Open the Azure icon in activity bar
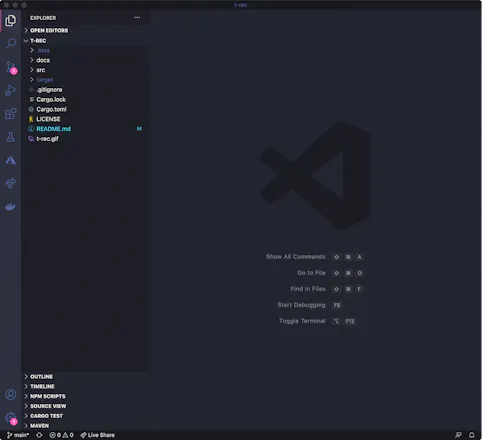Screen dimensions: 486x440 (11, 160)
